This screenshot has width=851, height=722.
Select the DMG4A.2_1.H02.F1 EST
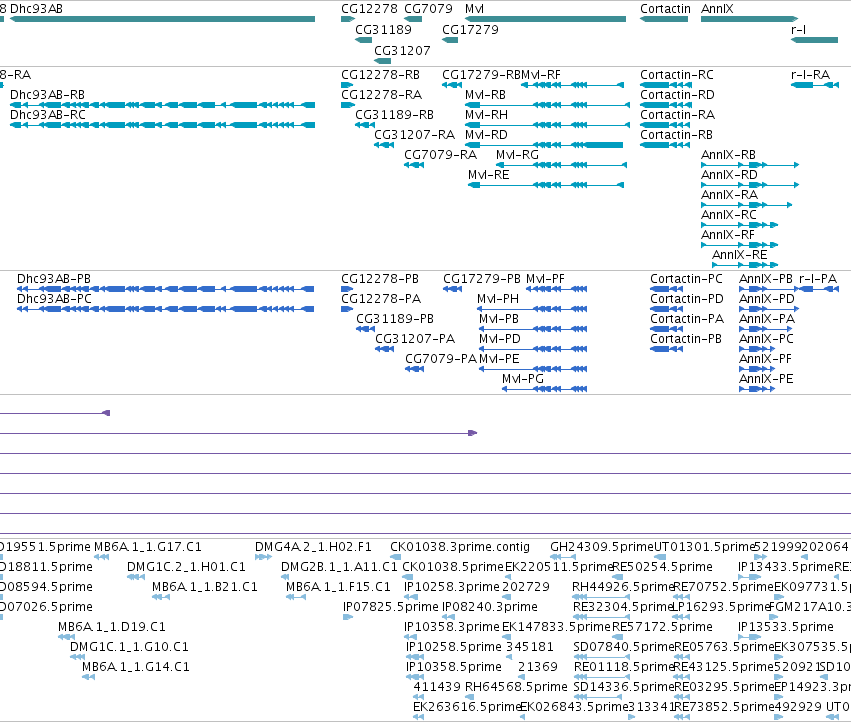(x=263, y=557)
